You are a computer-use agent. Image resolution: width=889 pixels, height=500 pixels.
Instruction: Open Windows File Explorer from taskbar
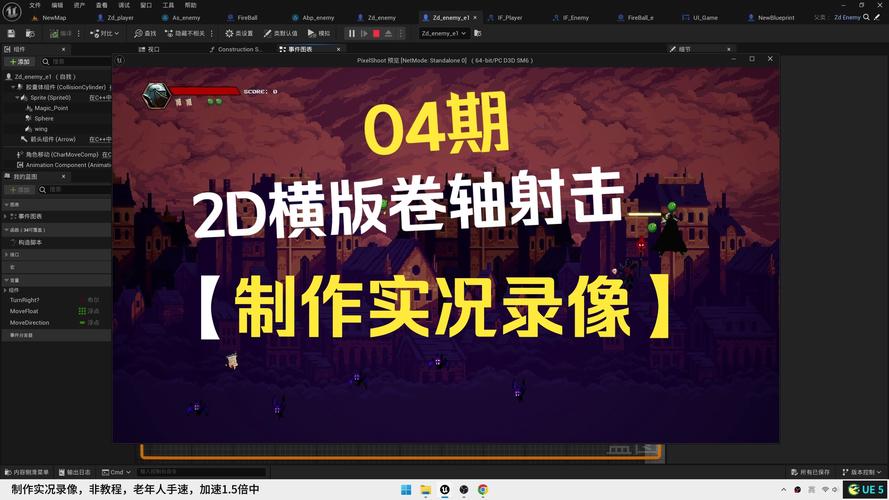[425, 490]
